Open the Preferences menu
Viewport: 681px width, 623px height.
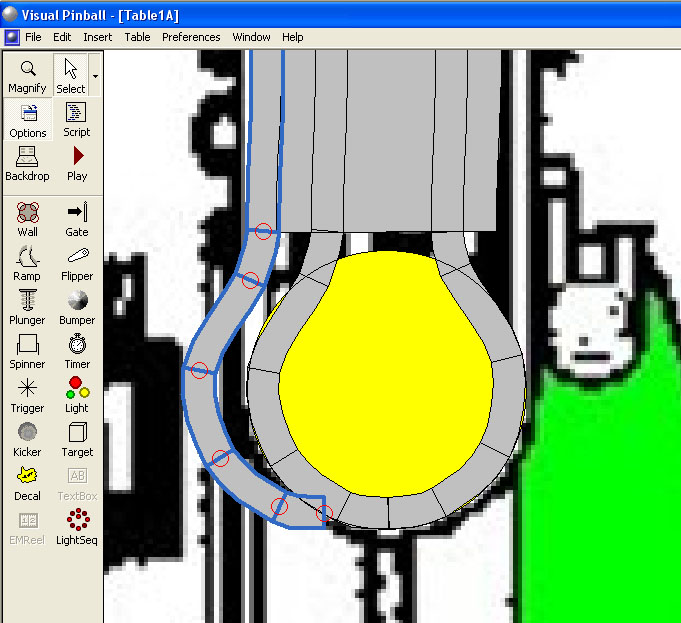[x=191, y=37]
